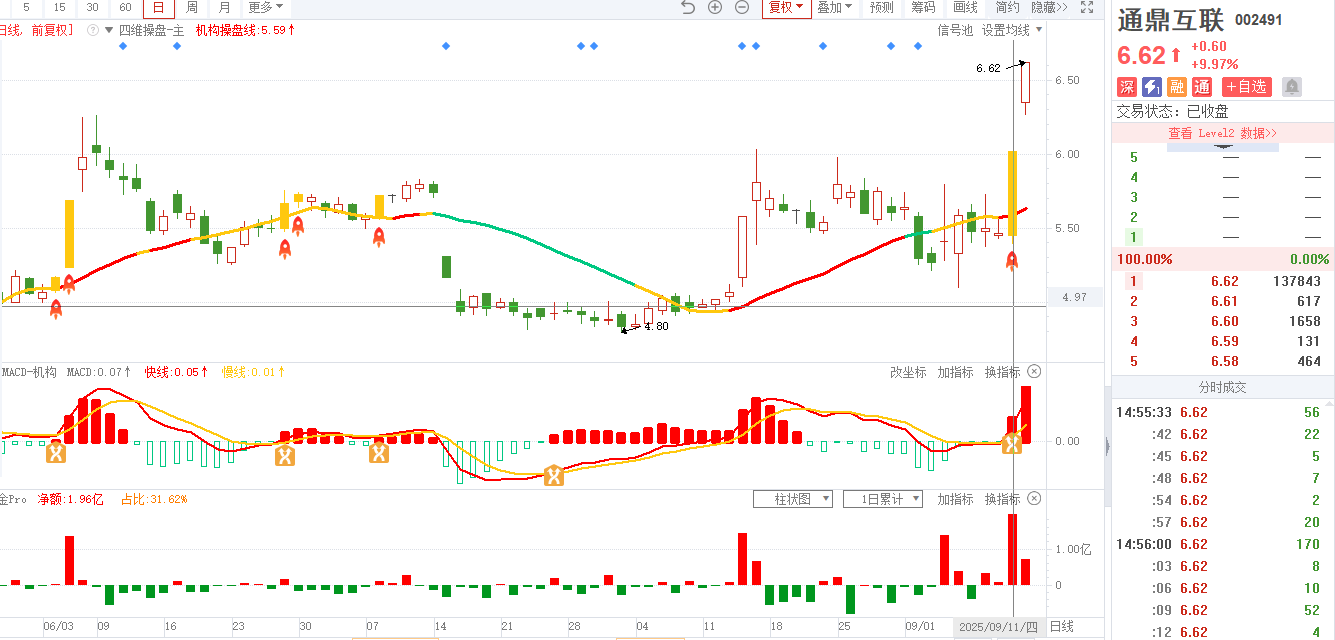The height and width of the screenshot is (640, 1335).
Task: Add stock to watchlist with +自选
Action: tap(1247, 87)
